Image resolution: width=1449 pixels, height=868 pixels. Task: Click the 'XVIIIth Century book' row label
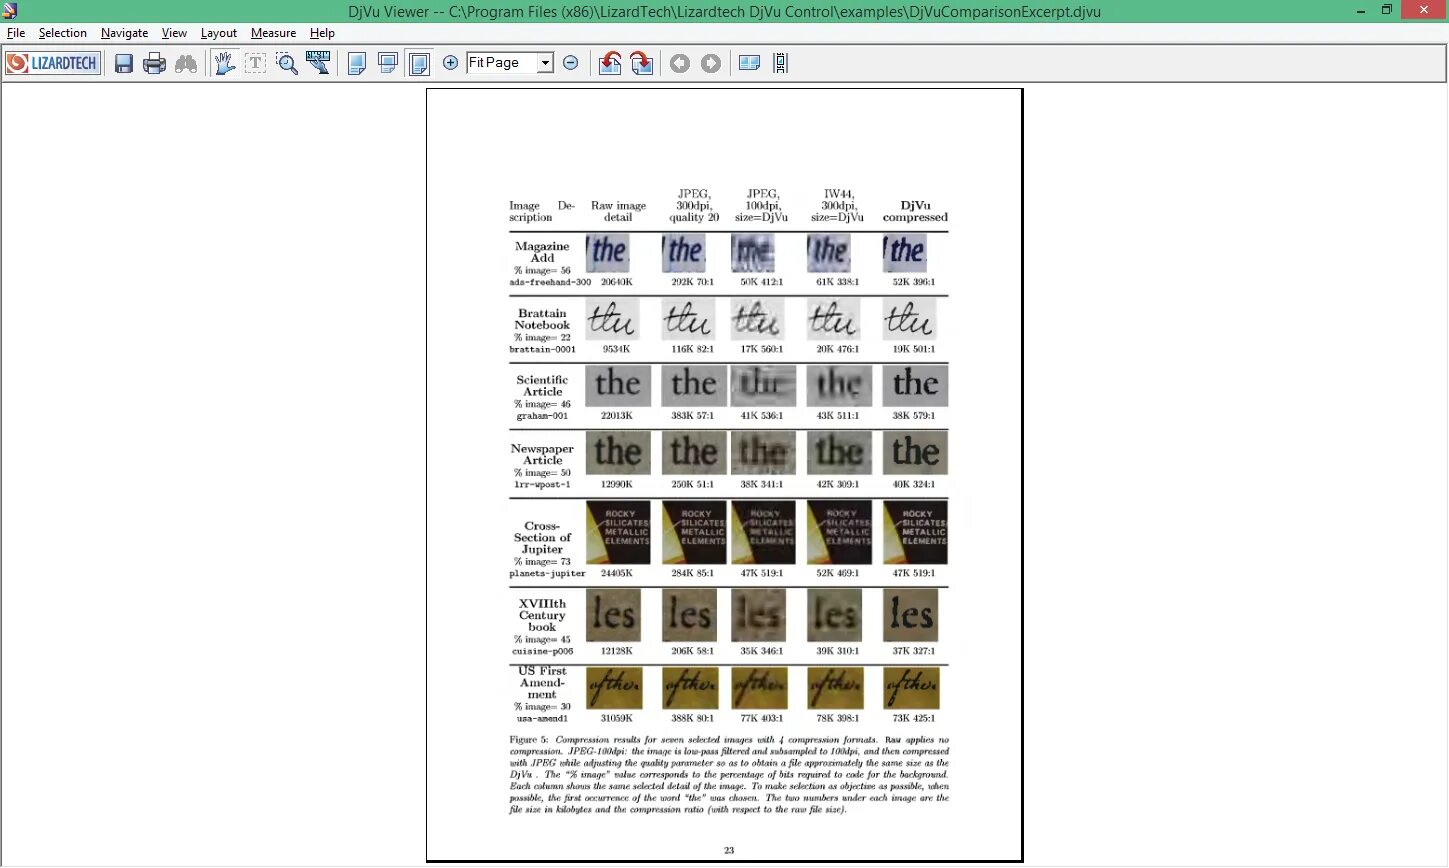[x=542, y=615]
